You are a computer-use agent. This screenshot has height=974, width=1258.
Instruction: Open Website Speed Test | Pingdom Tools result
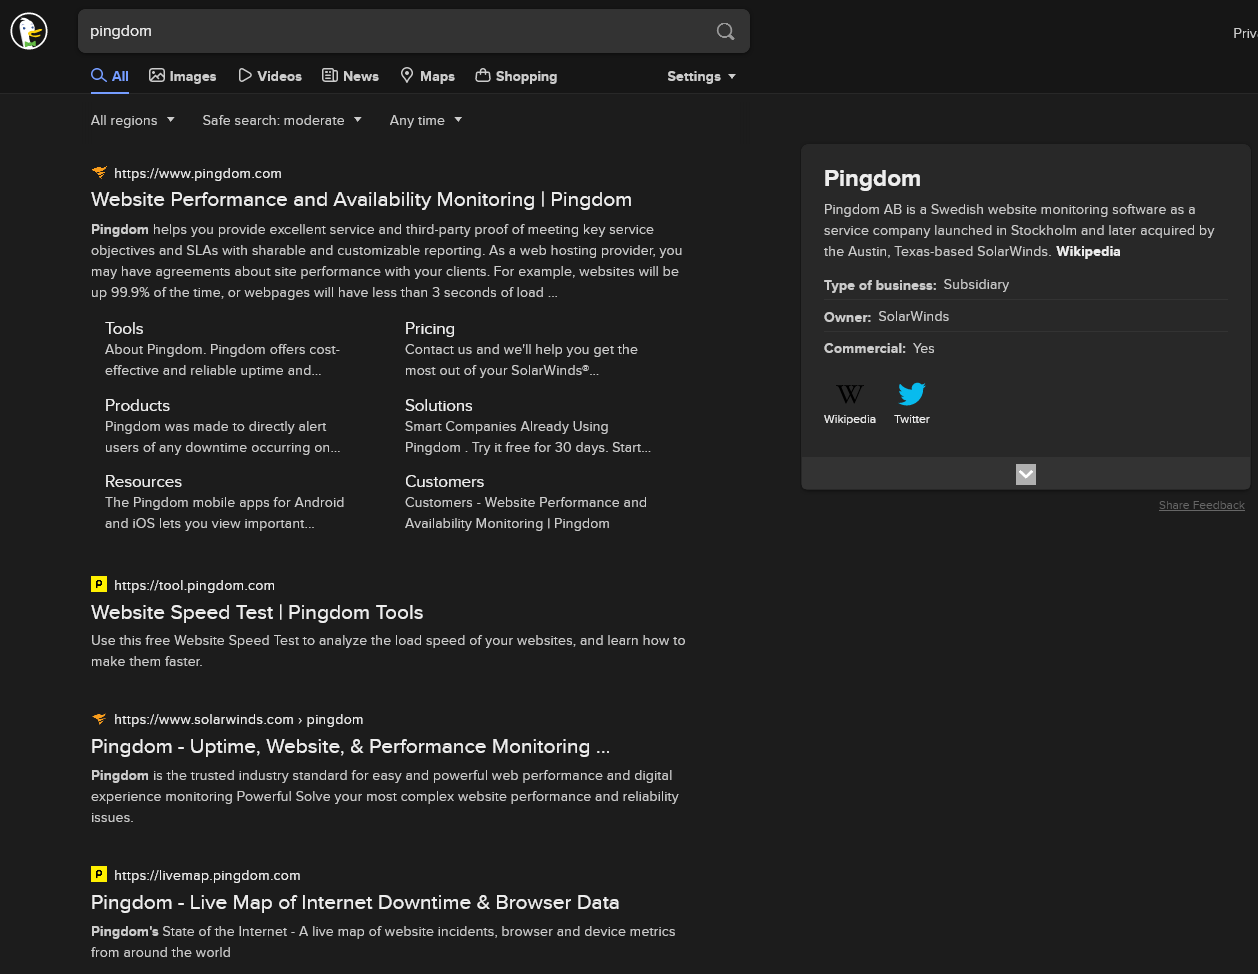point(257,612)
